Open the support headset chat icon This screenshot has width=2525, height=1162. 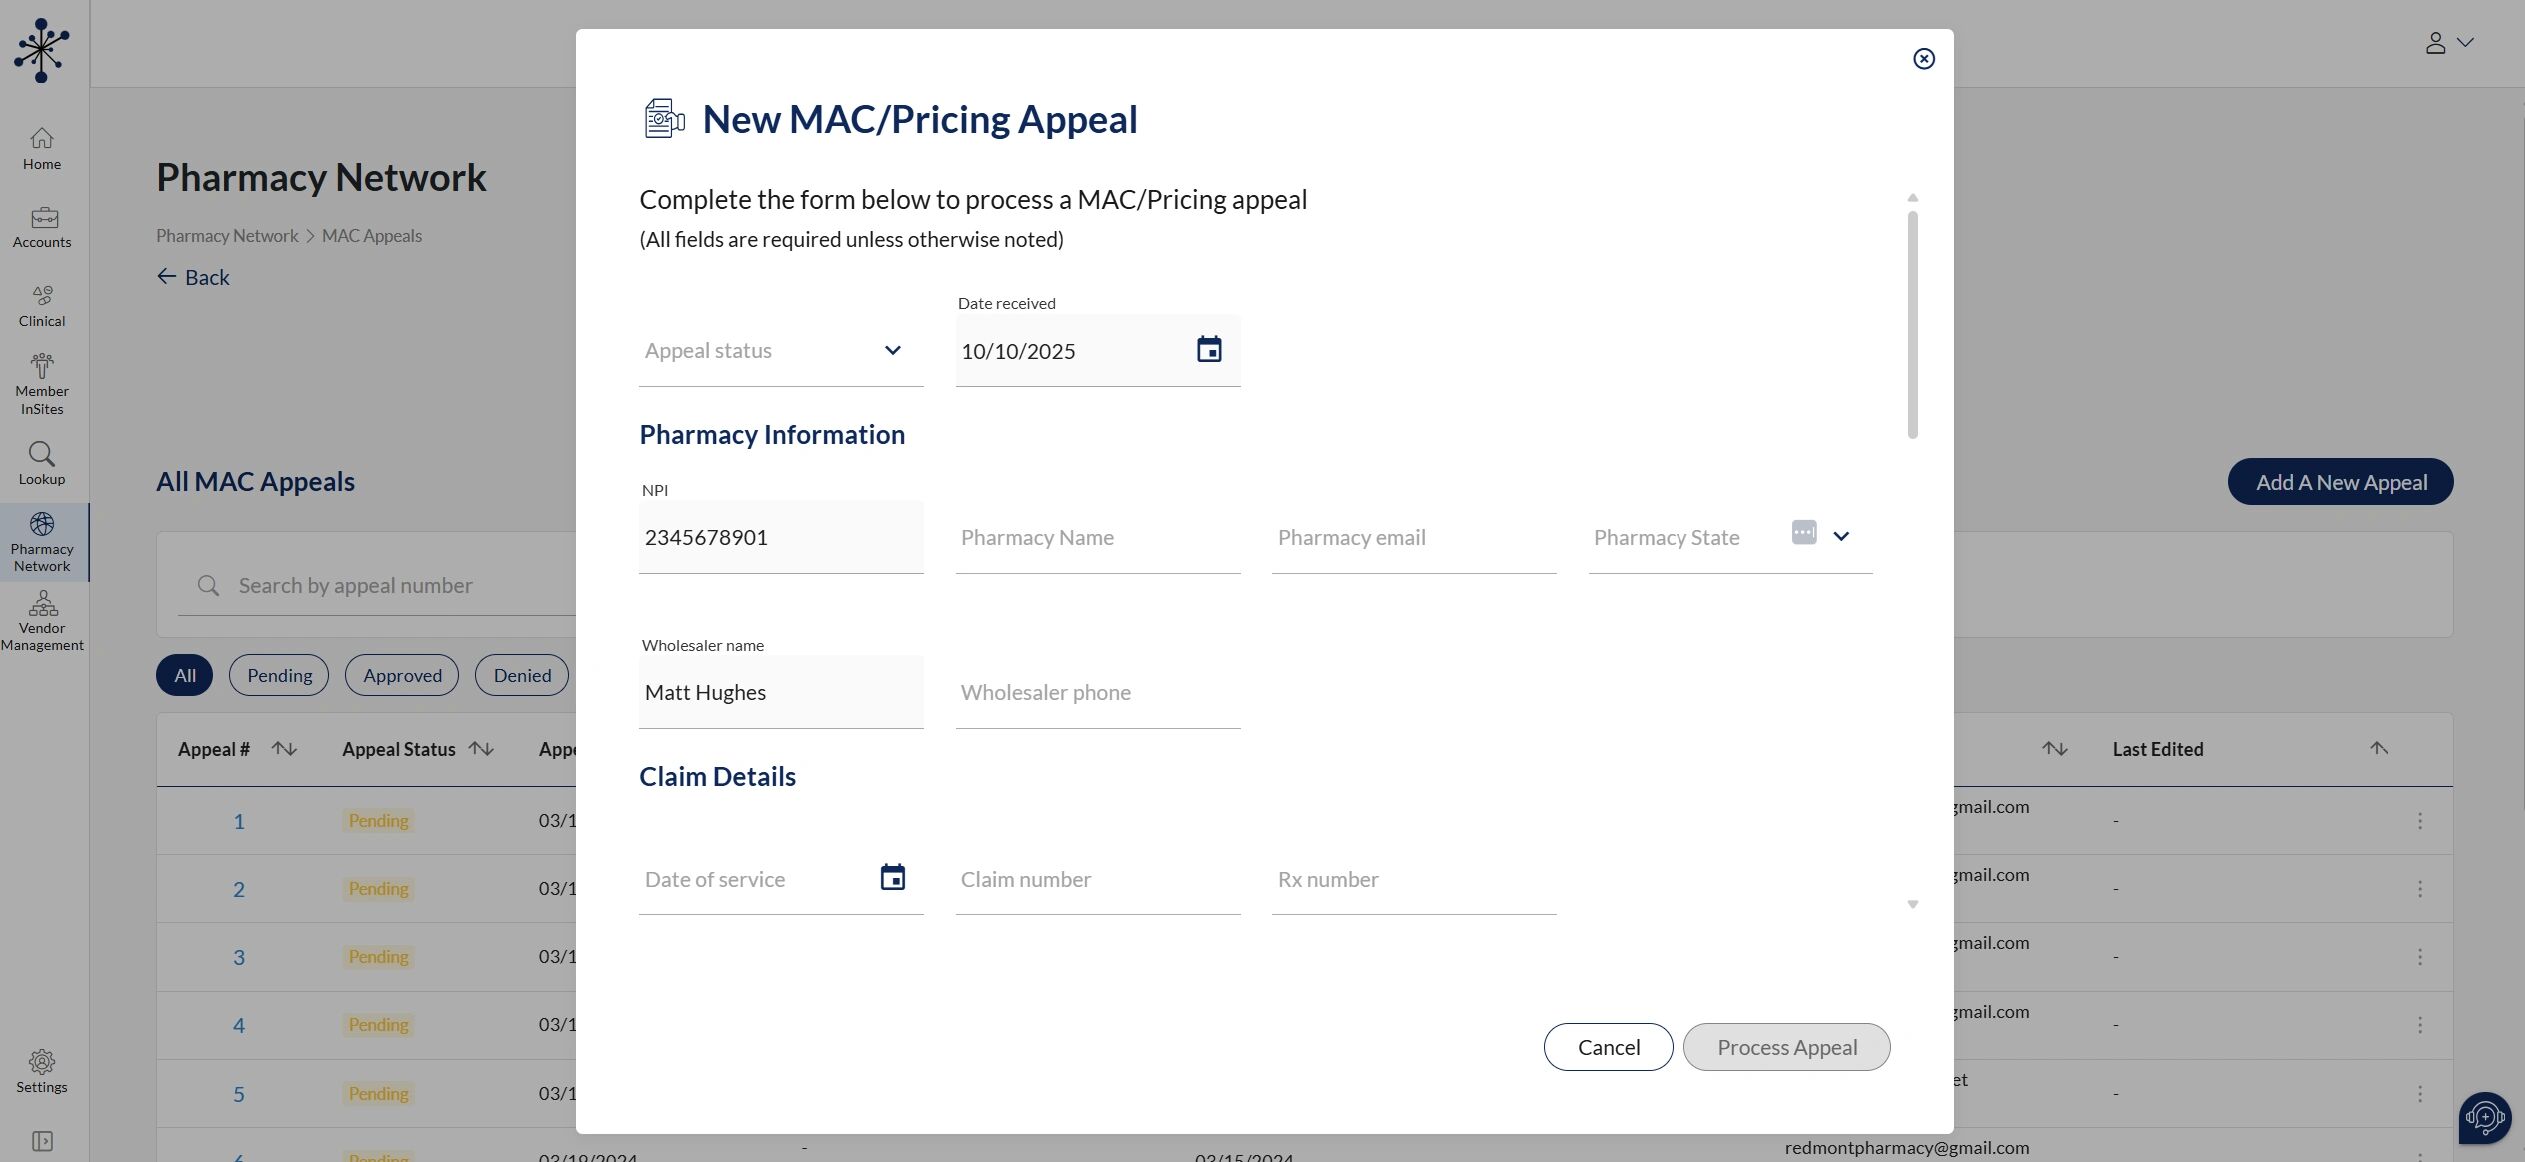coord(2484,1116)
